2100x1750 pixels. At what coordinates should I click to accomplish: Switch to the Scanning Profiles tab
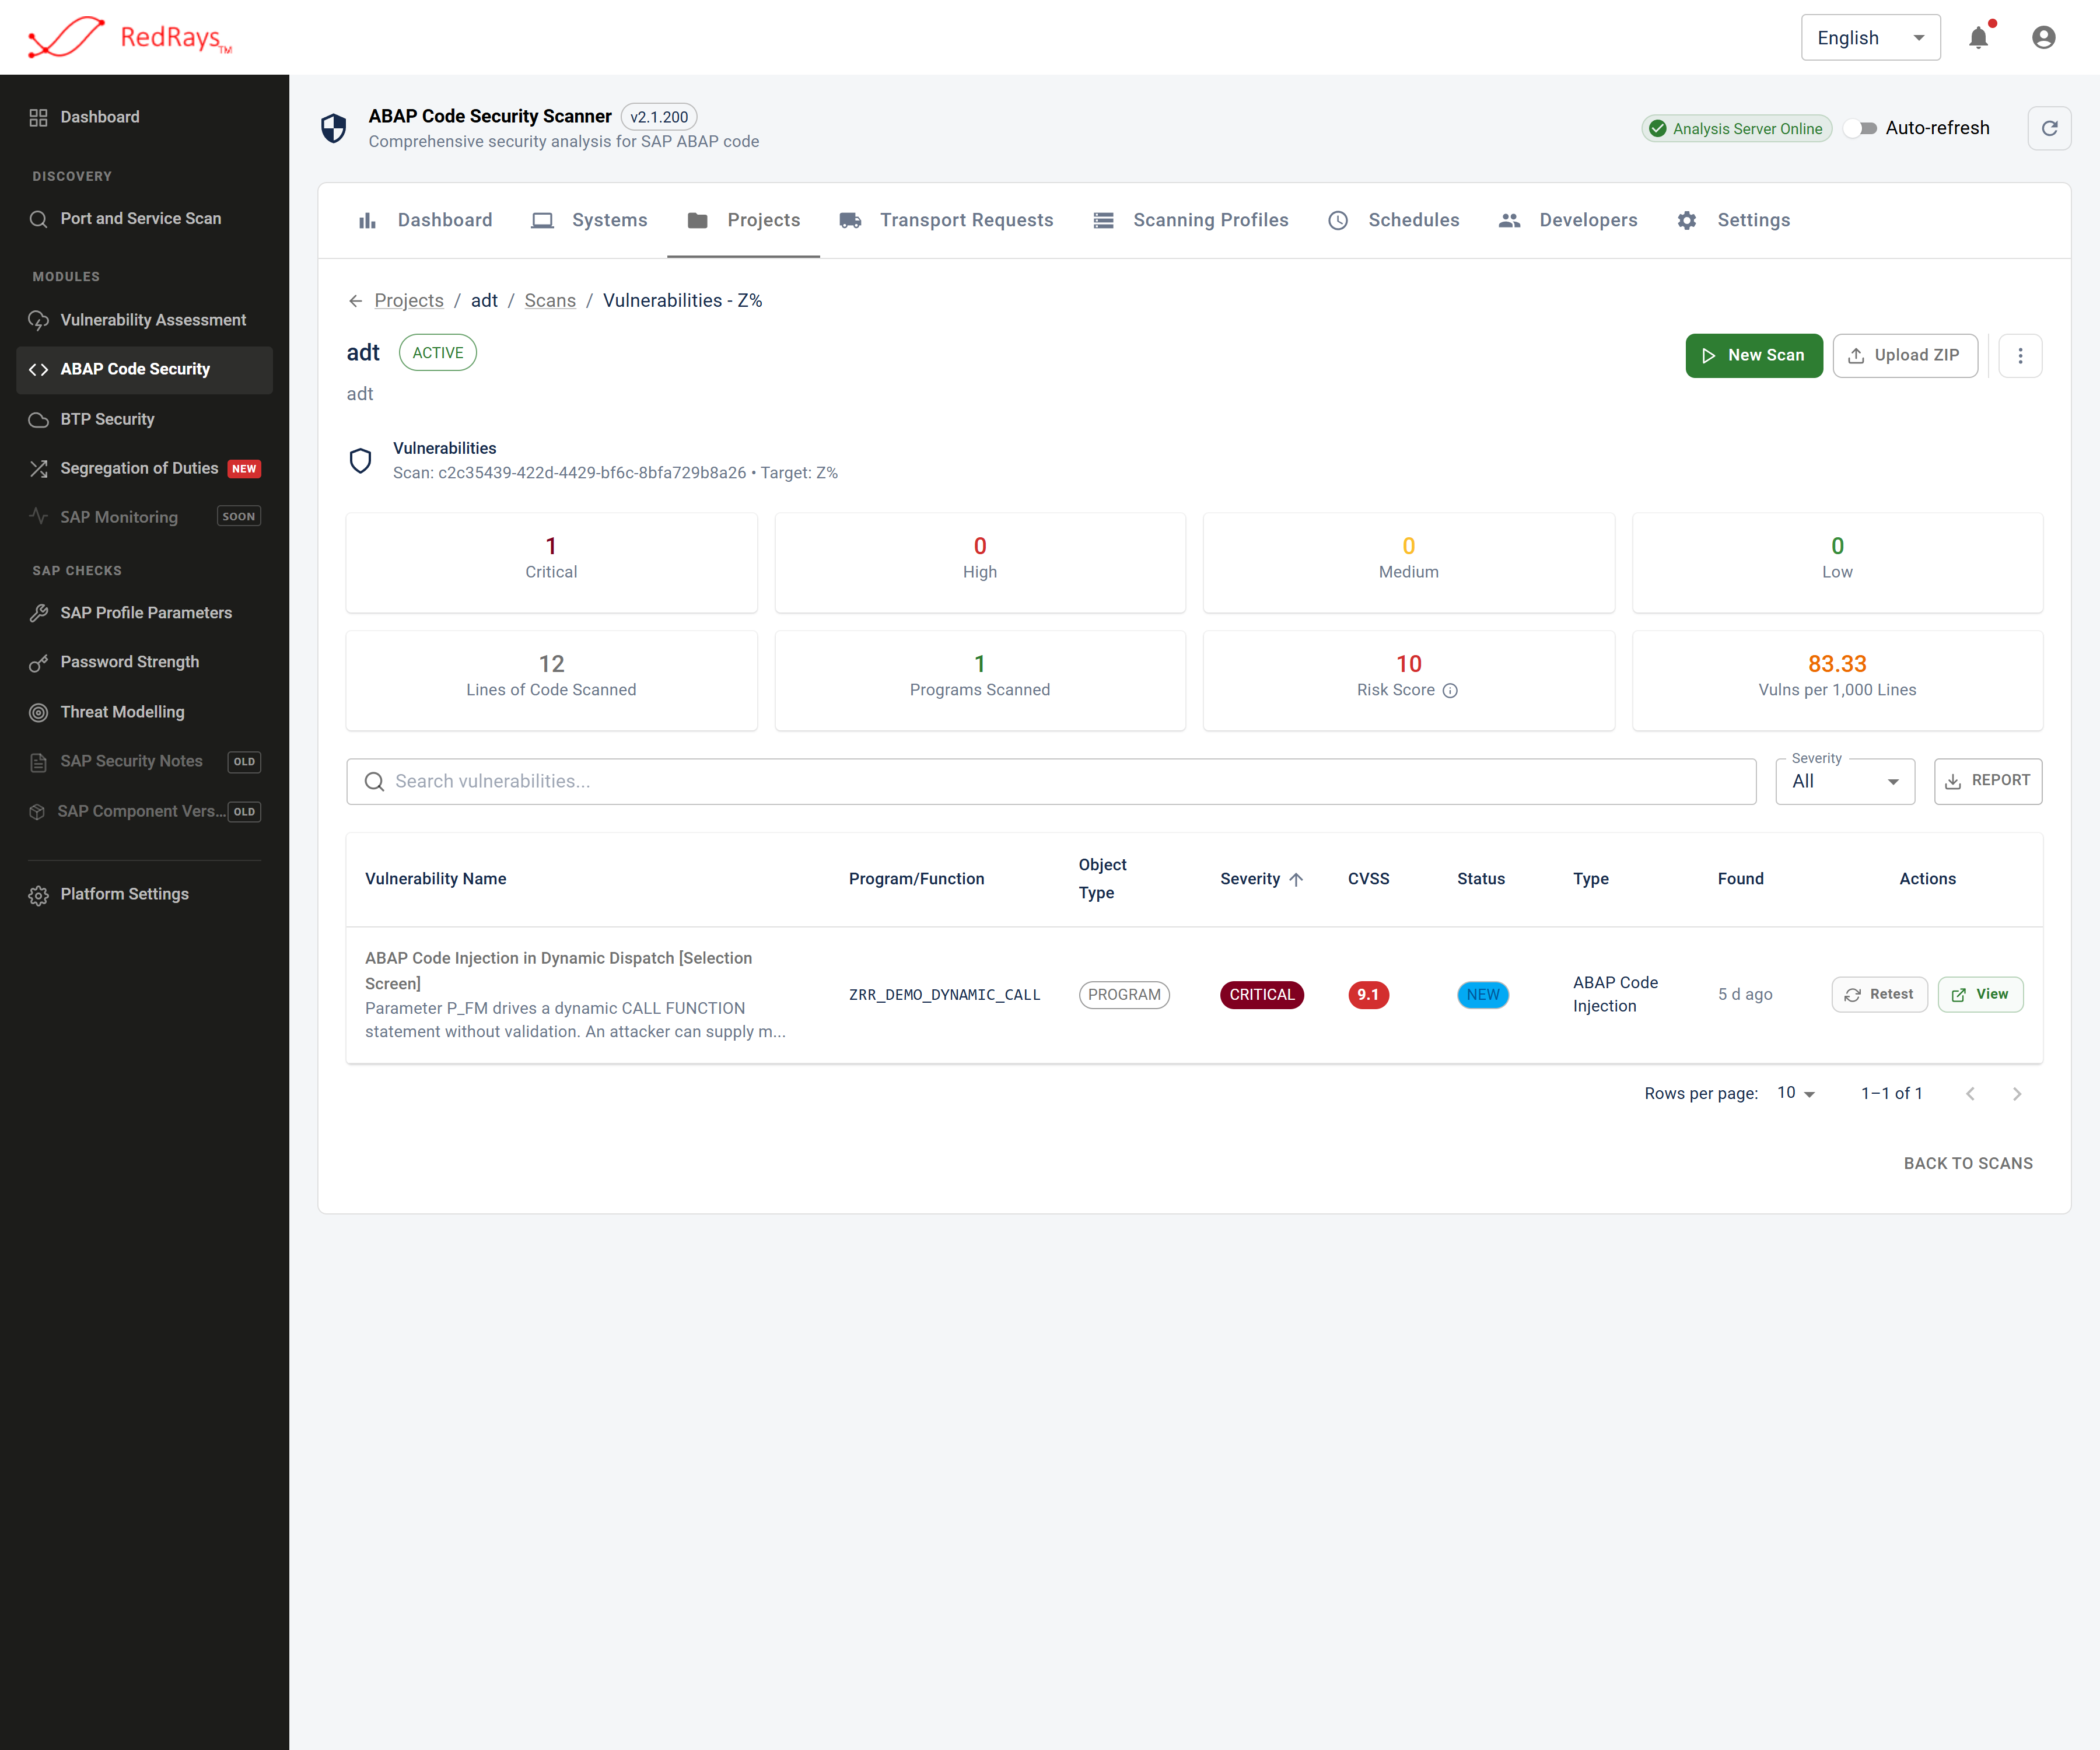pos(1191,220)
